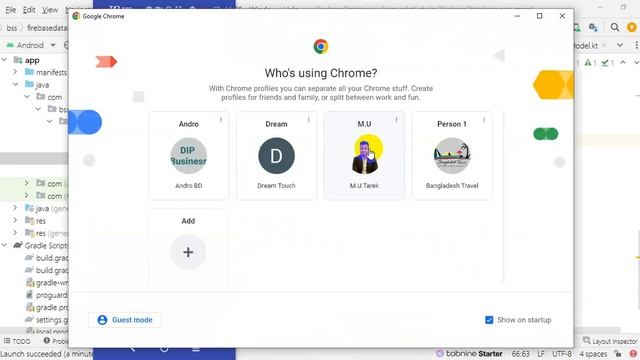Click the tabnine Starter status widget

point(469,353)
